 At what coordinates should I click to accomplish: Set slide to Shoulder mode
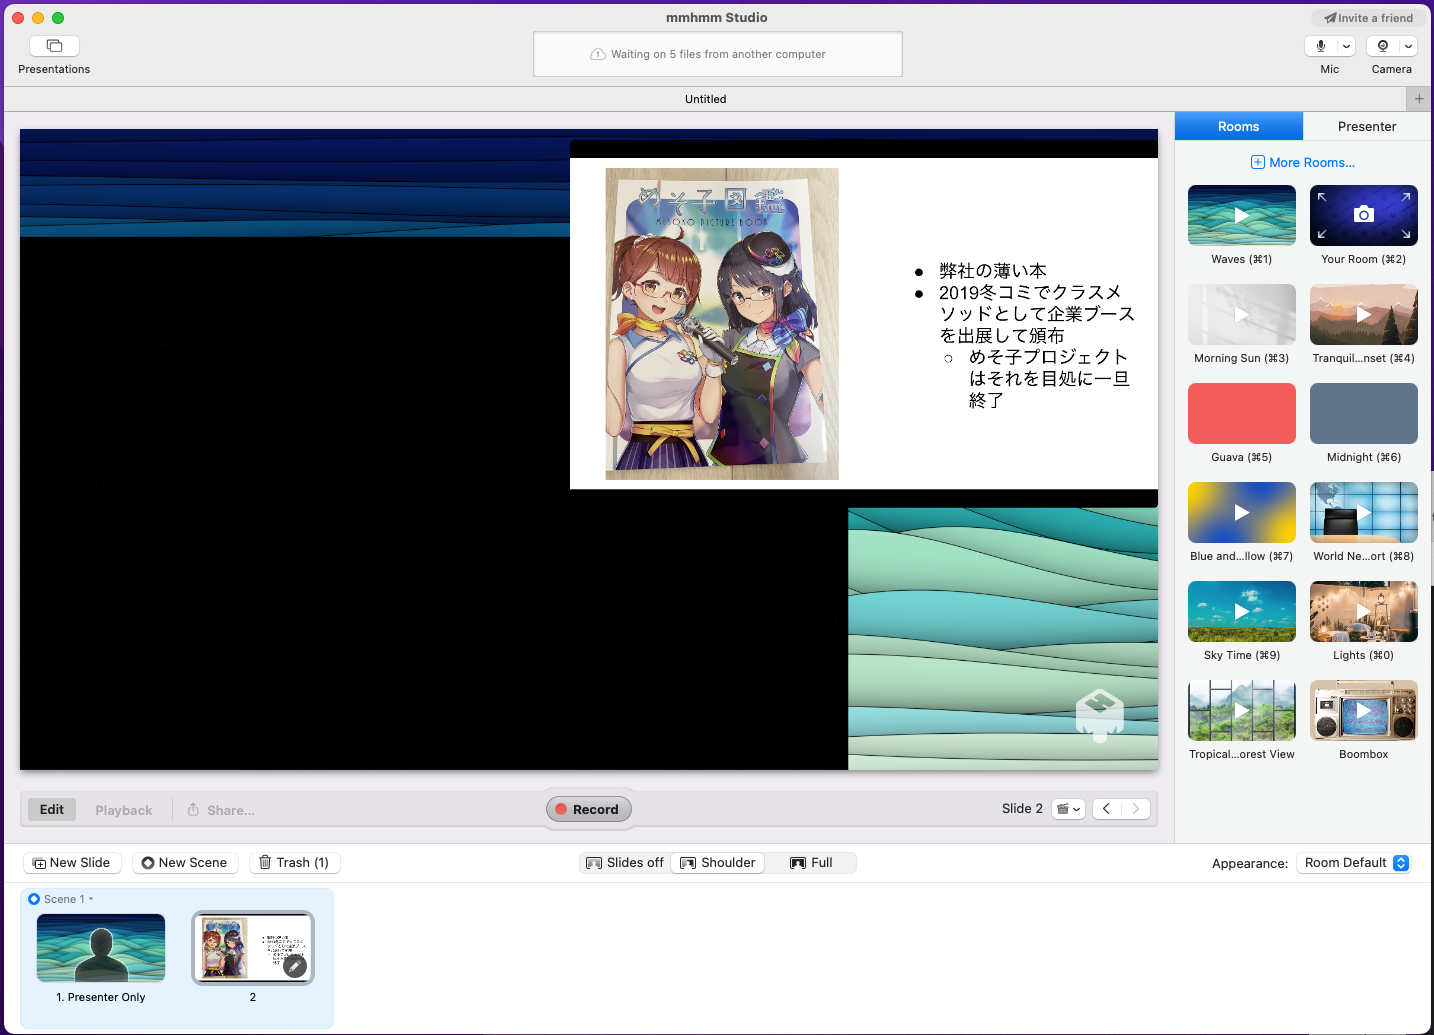717,863
